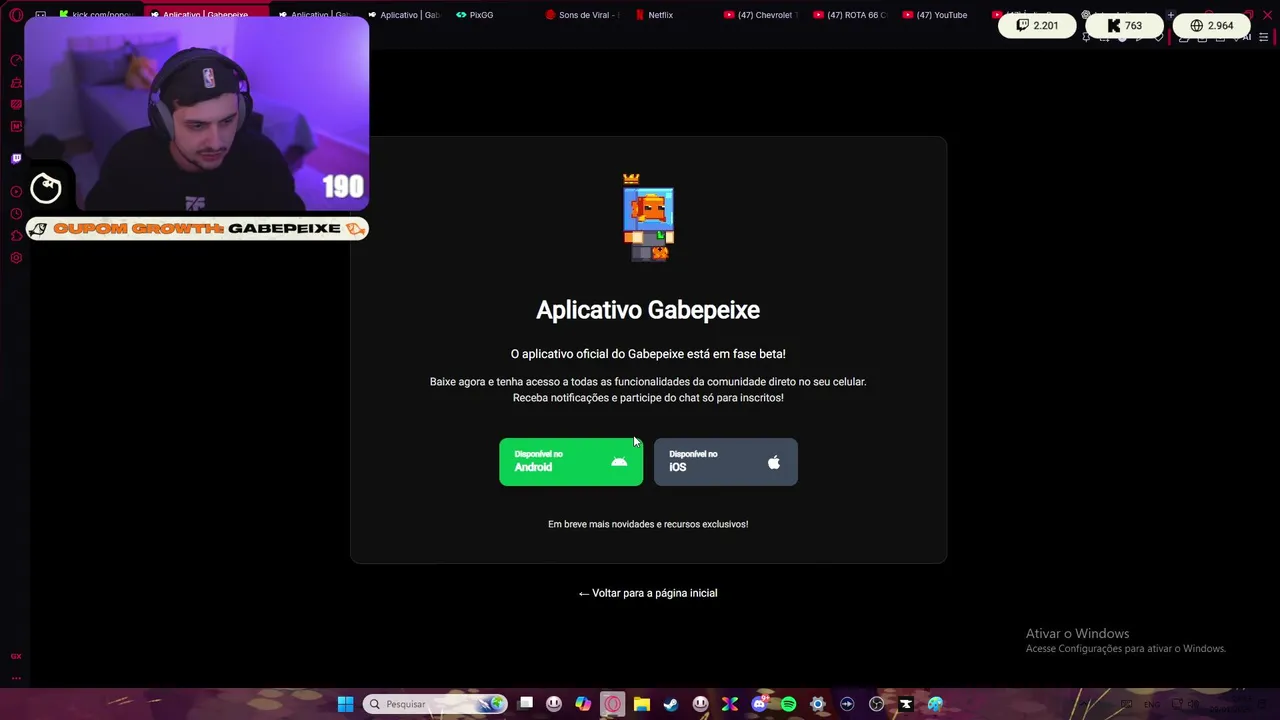Open Opera GX menu logo in the tab bar
This screenshot has height=720, width=1280.
coord(16,15)
